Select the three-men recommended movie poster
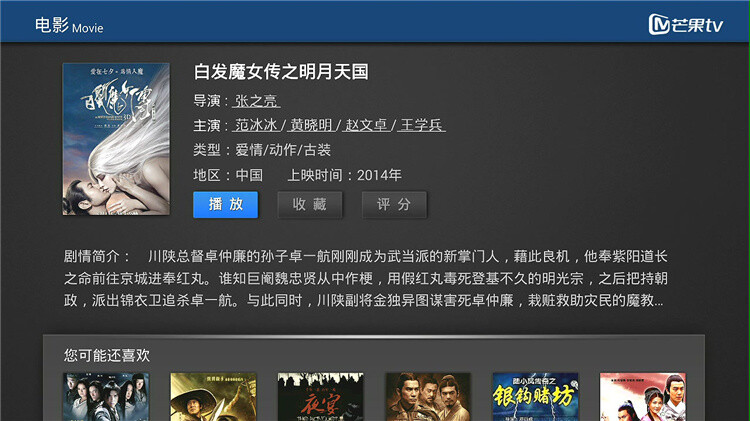 [x=428, y=397]
